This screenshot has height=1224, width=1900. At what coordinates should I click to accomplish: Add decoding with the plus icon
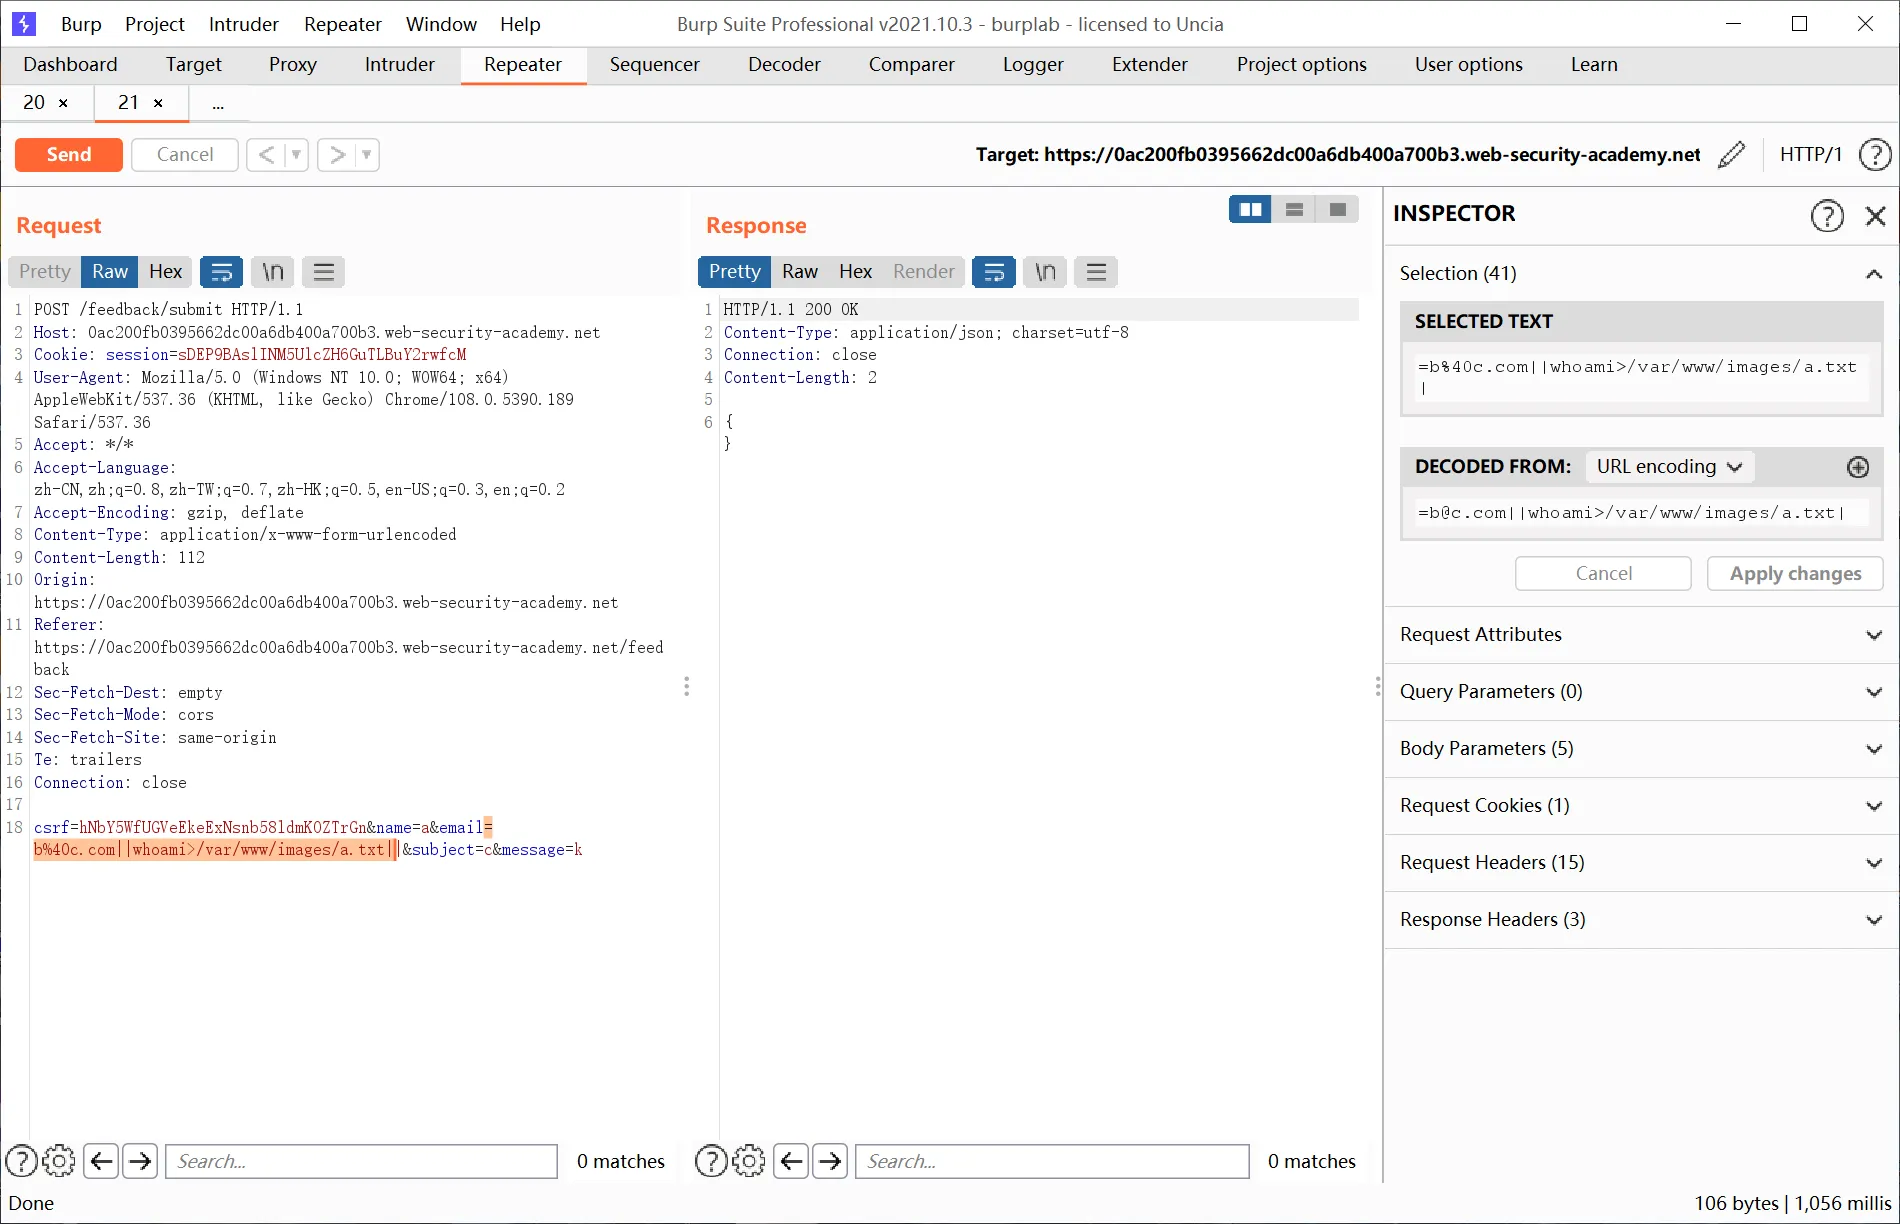(x=1858, y=467)
